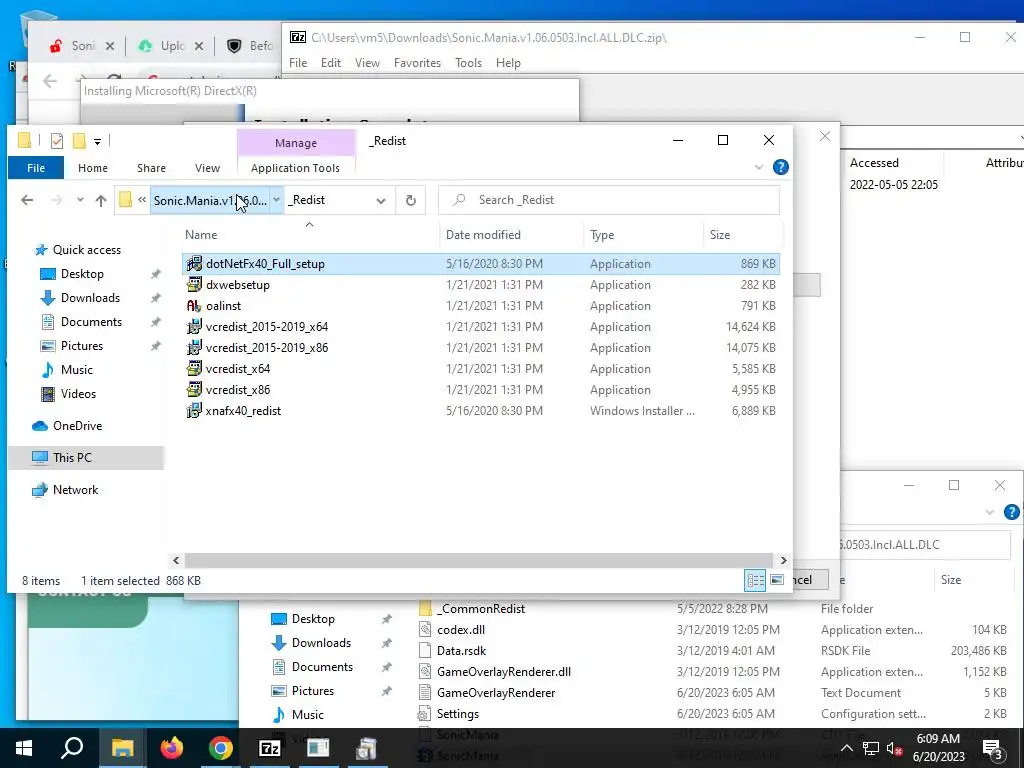Image resolution: width=1024 pixels, height=768 pixels.
Task: Open 7-Zip Edit menu
Action: tap(330, 63)
